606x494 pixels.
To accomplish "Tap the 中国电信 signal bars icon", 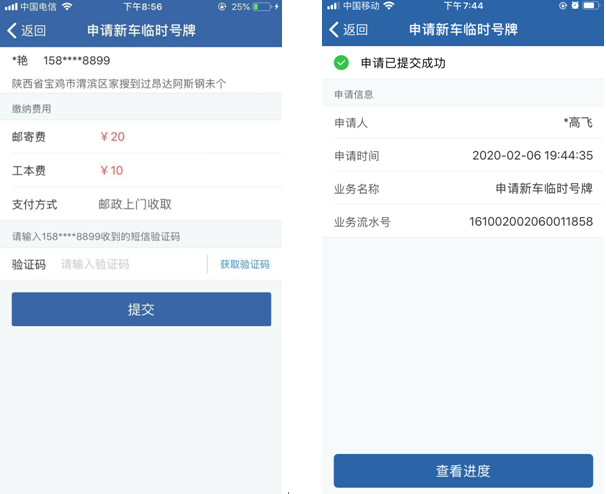I will pos(11,7).
